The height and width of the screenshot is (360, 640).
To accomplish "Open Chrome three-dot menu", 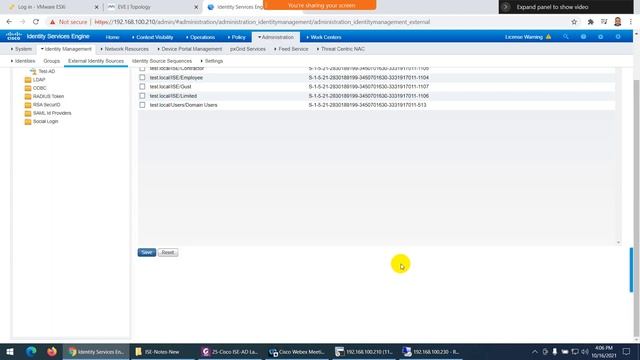I will [631, 22].
